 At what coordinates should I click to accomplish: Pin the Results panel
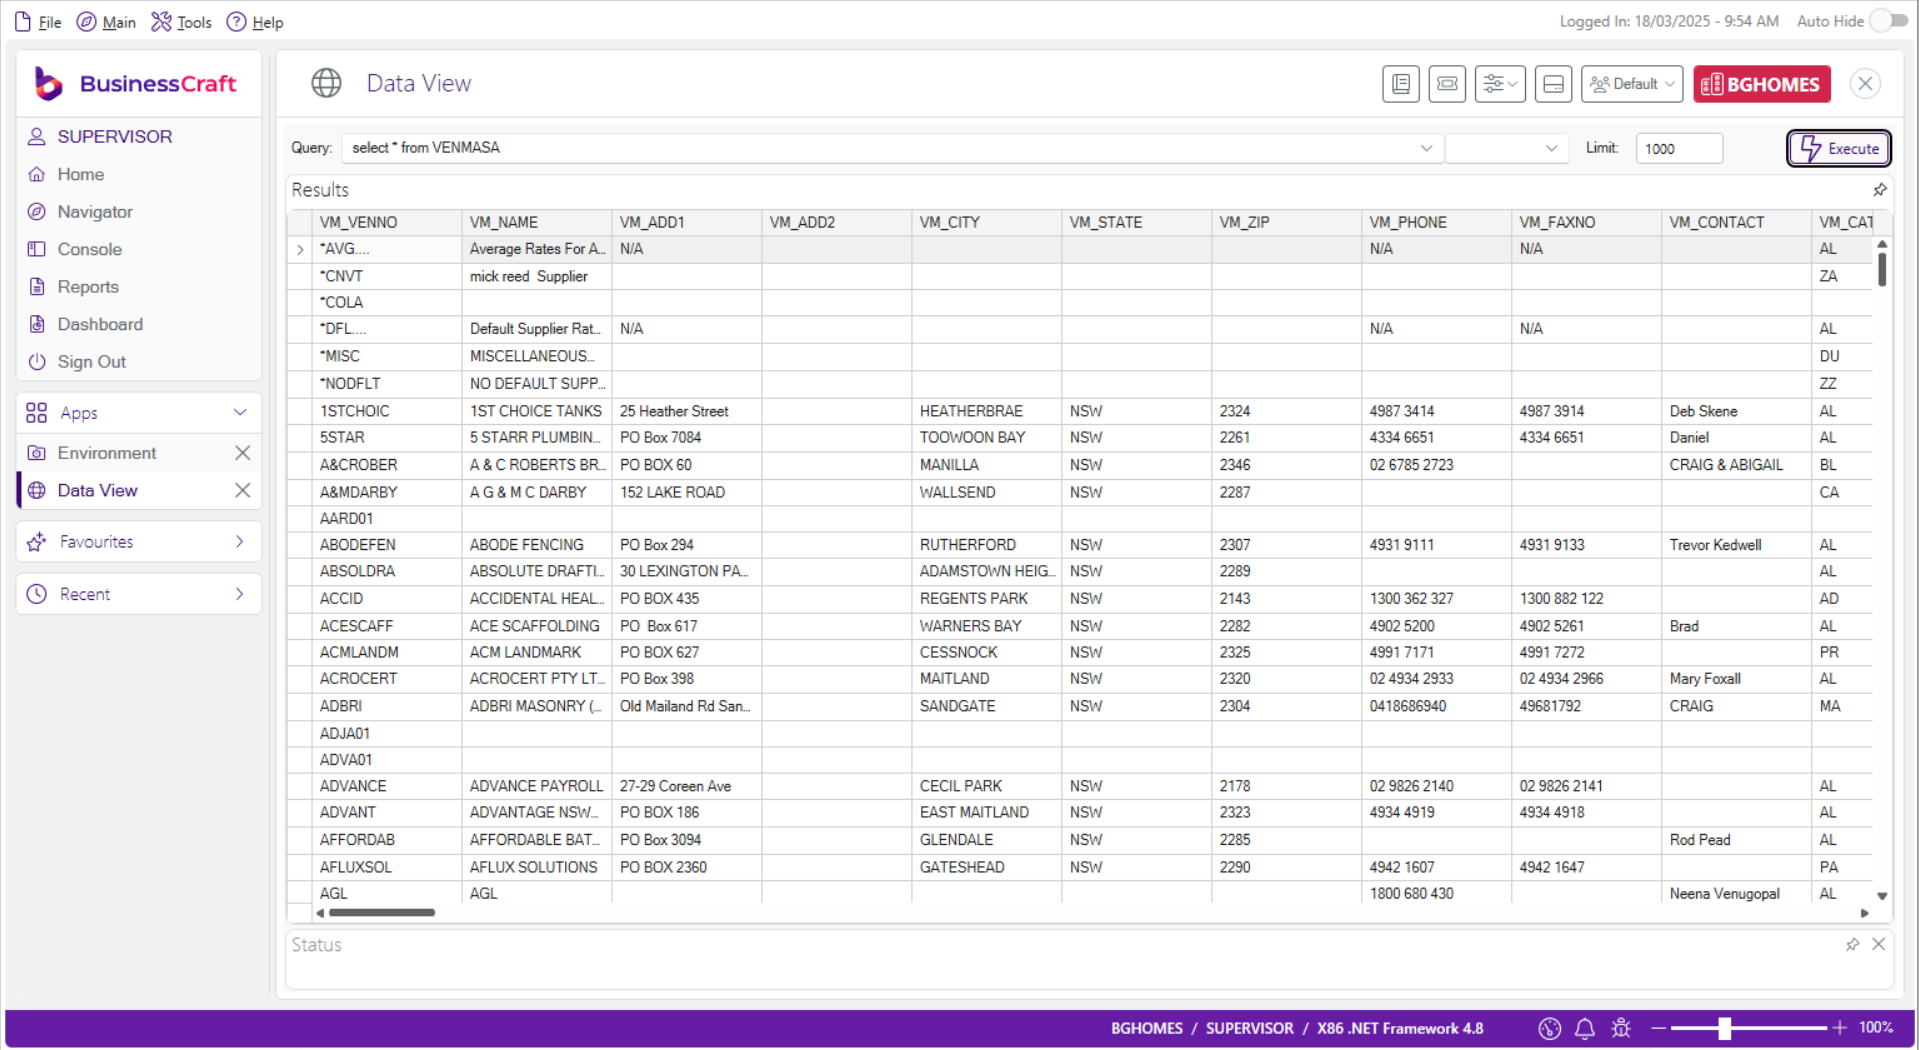tap(1880, 190)
